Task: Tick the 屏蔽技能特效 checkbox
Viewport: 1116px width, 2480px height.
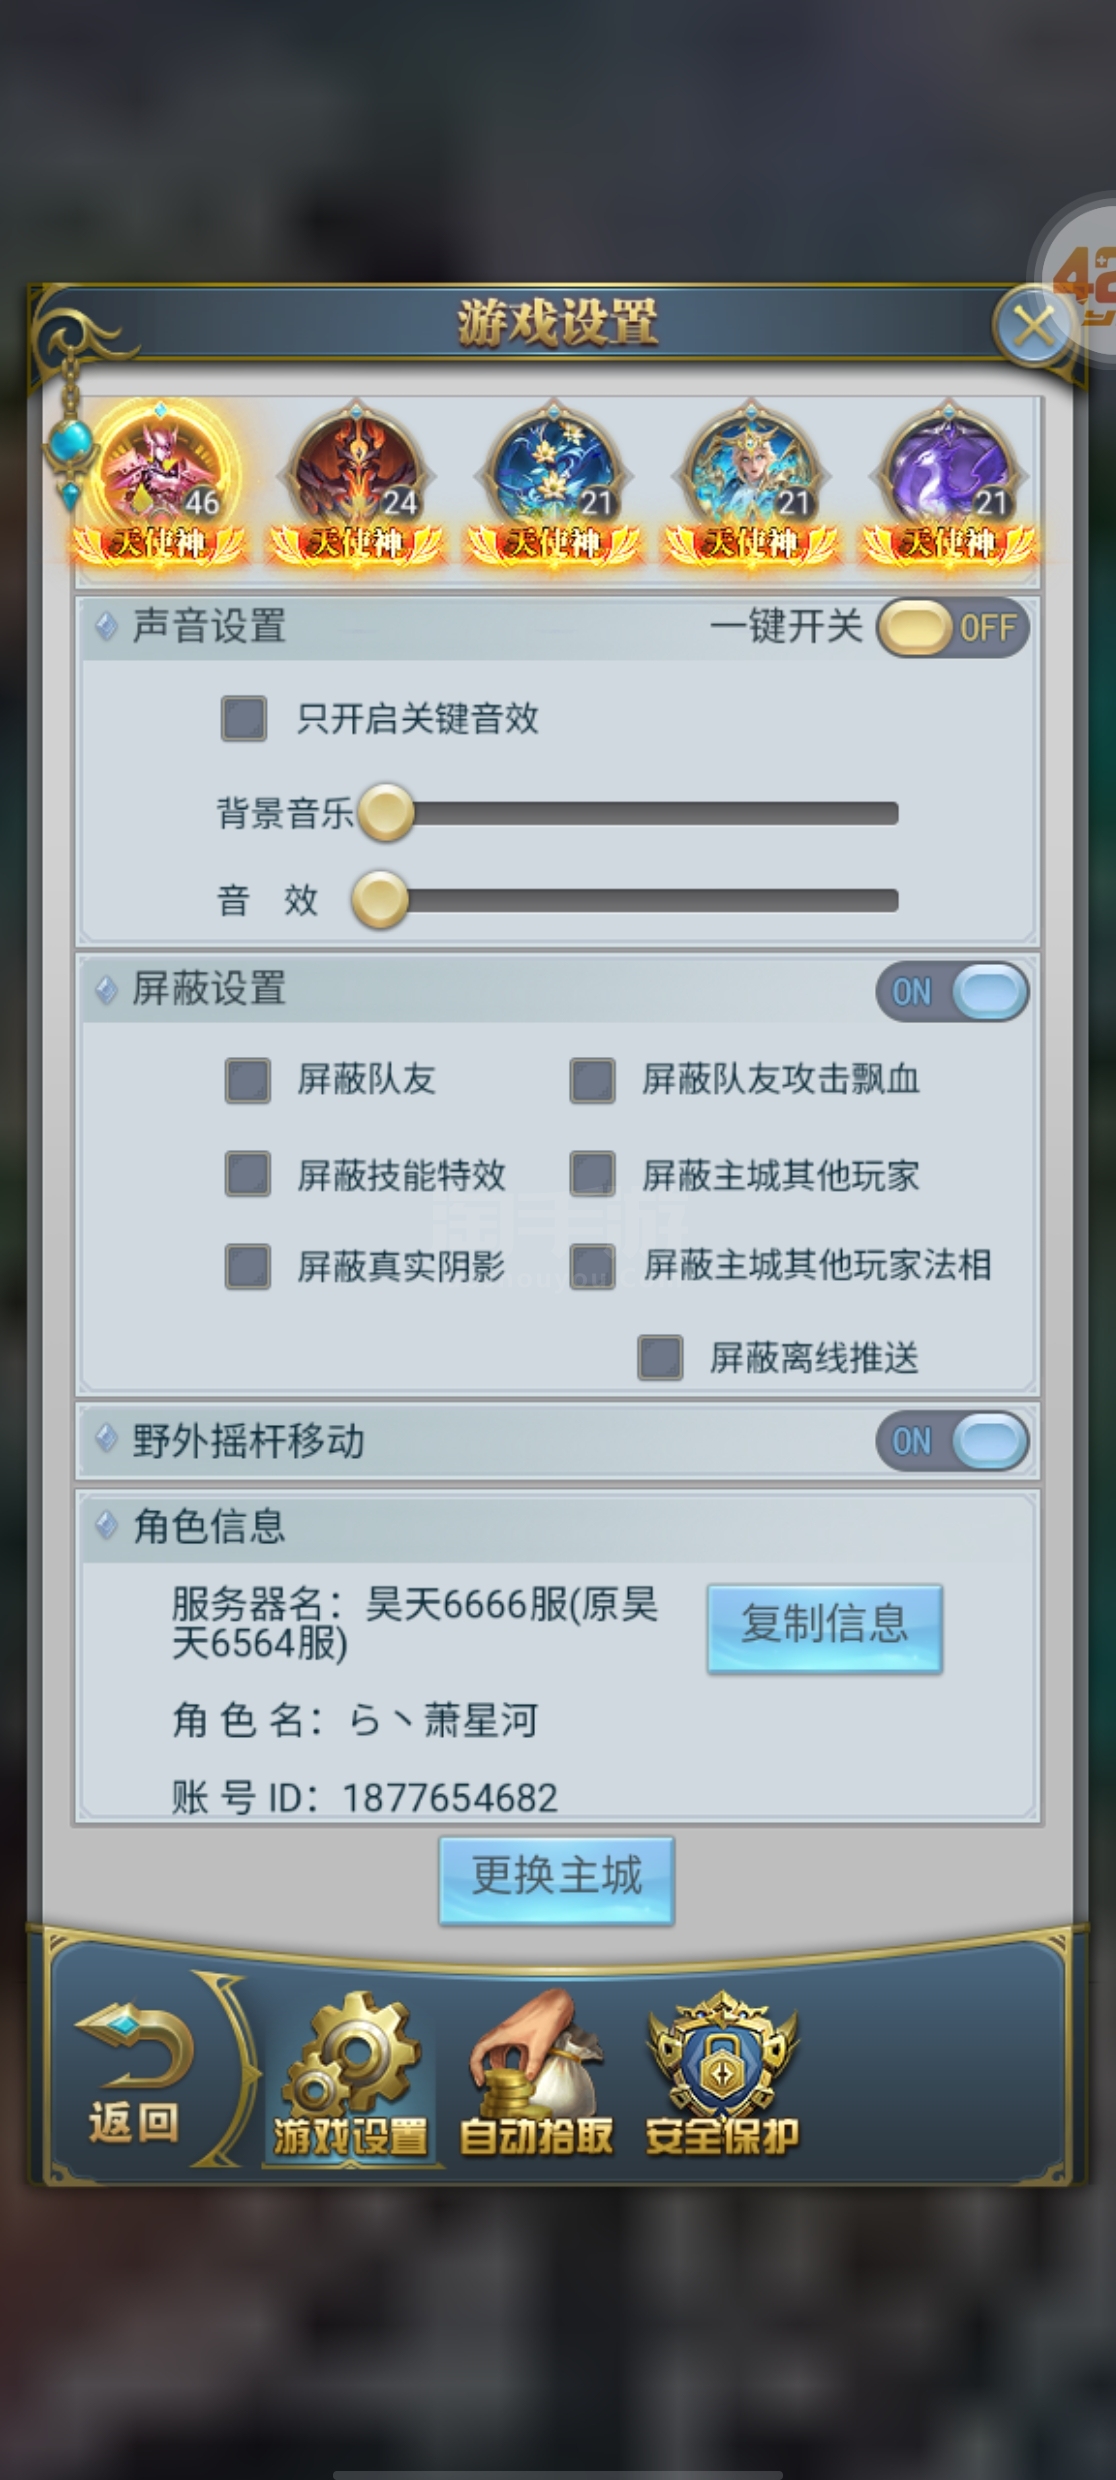Action: point(248,1174)
